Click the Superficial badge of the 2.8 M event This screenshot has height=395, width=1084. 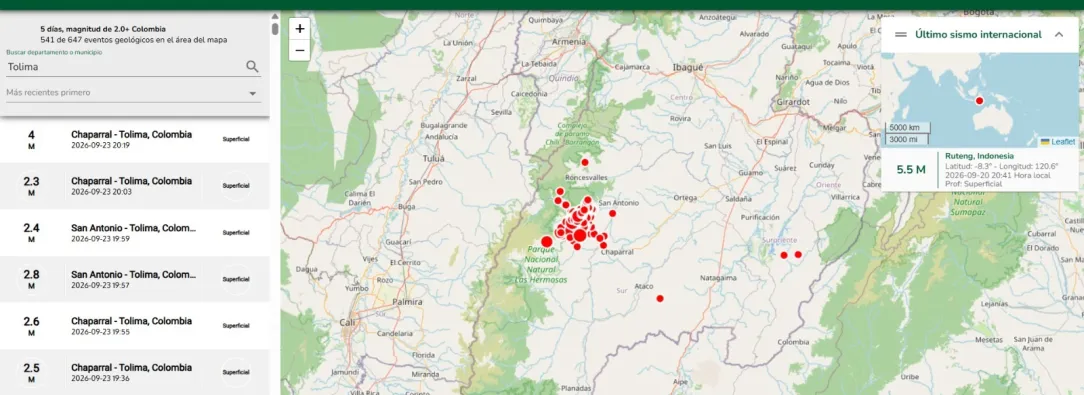pos(236,279)
